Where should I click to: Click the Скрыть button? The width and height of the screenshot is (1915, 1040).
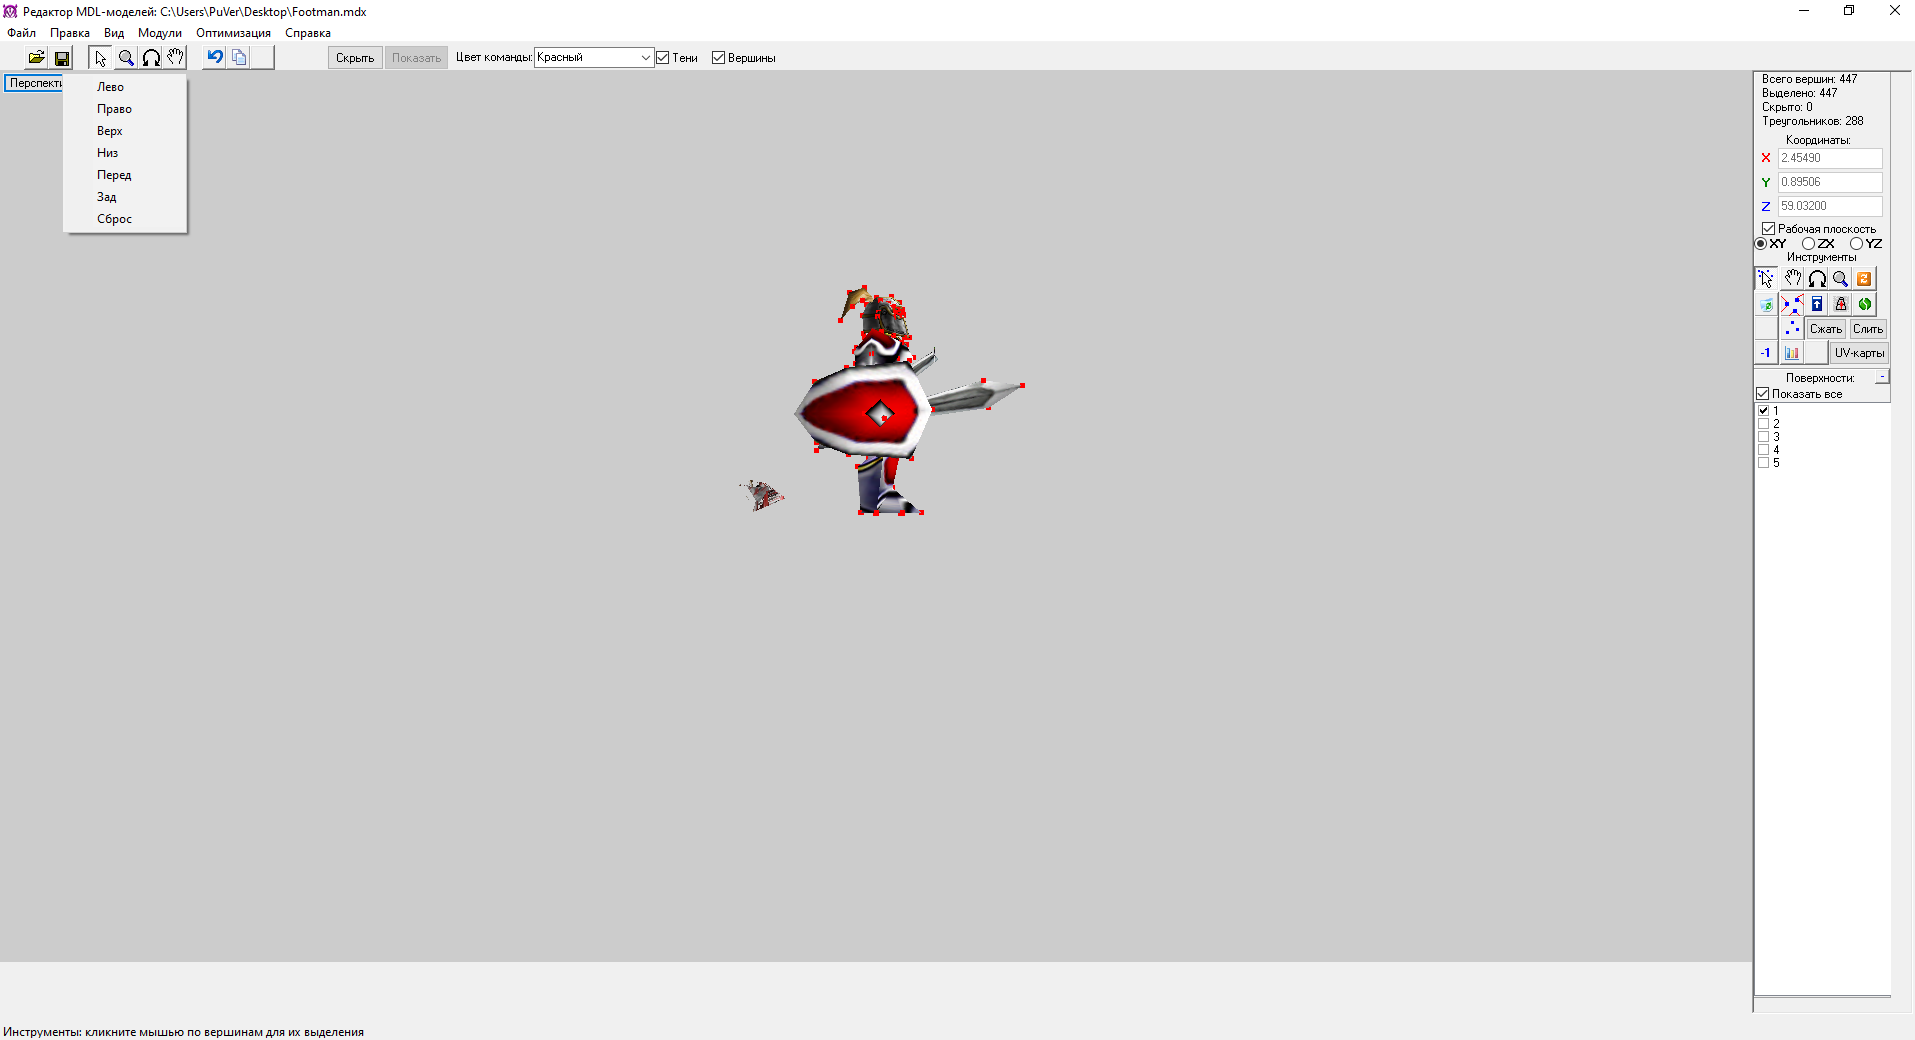tap(355, 58)
